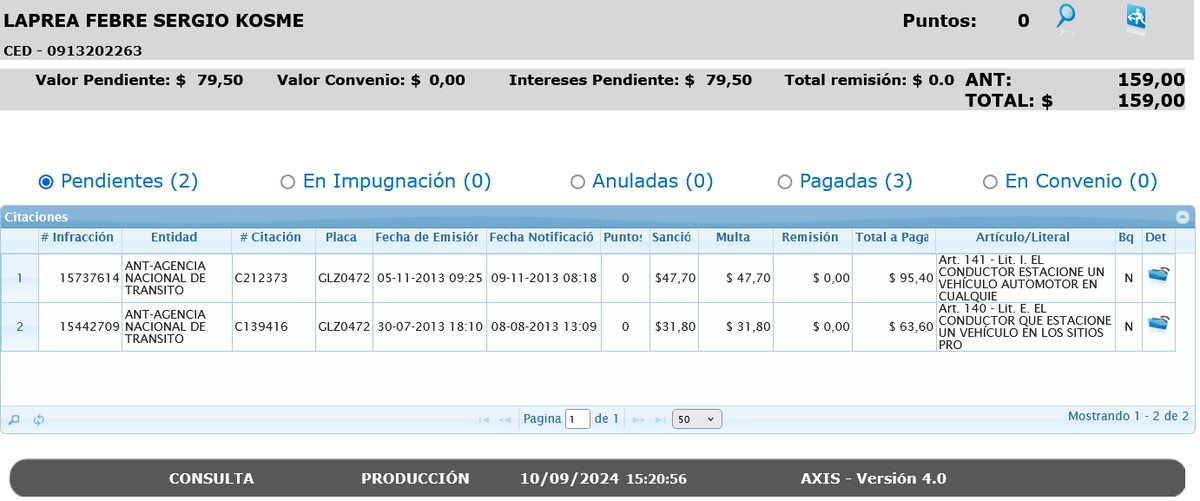Open detail icon for infraction 15442709
This screenshot has height=501, width=1200.
click(1158, 323)
